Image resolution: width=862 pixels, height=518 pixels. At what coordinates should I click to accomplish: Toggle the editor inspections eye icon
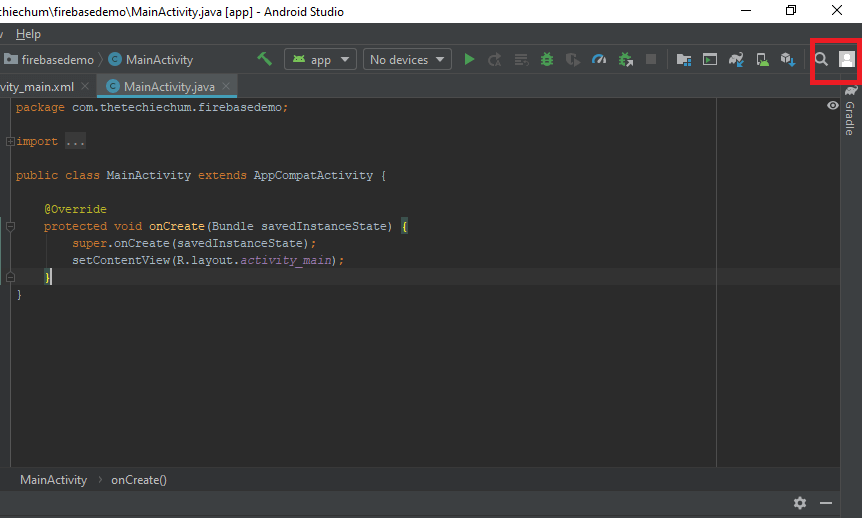click(x=833, y=105)
